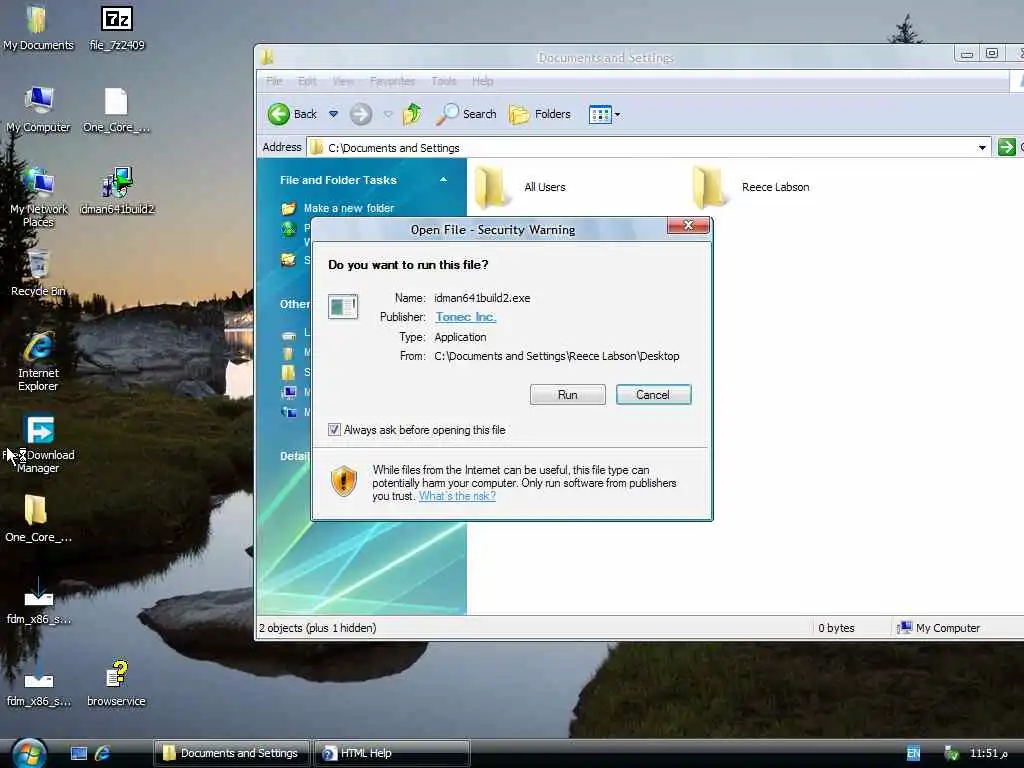Screen dimensions: 1024x768
Task: Click Make a new folder task
Action: click(338, 208)
